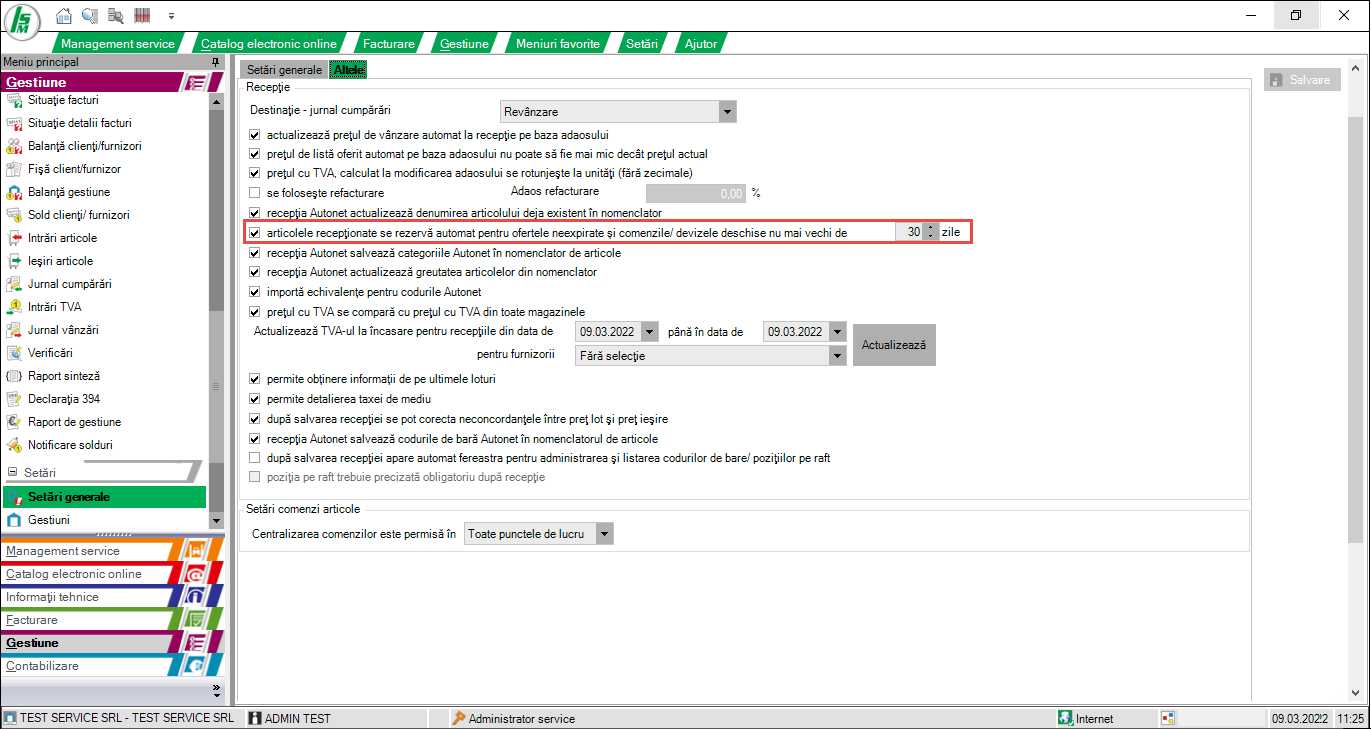The image size is (1371, 729).
Task: Switch to the Setări generale tab
Action: pos(285,70)
